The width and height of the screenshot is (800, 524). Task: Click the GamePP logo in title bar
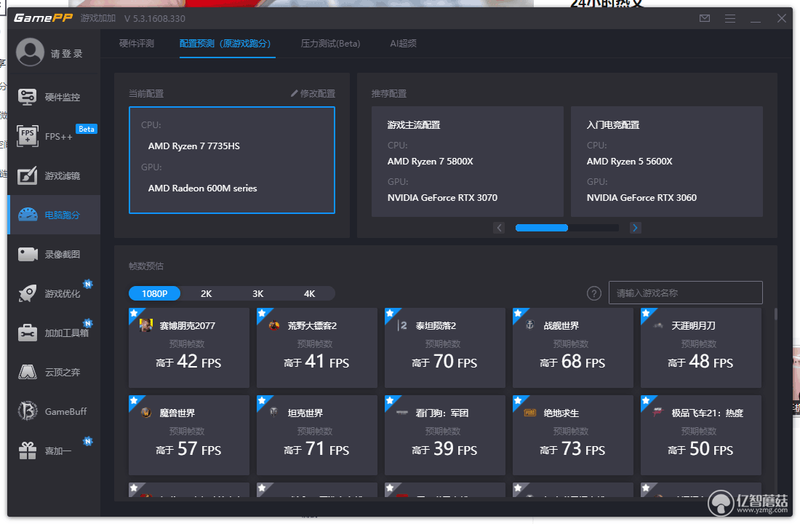(43, 18)
